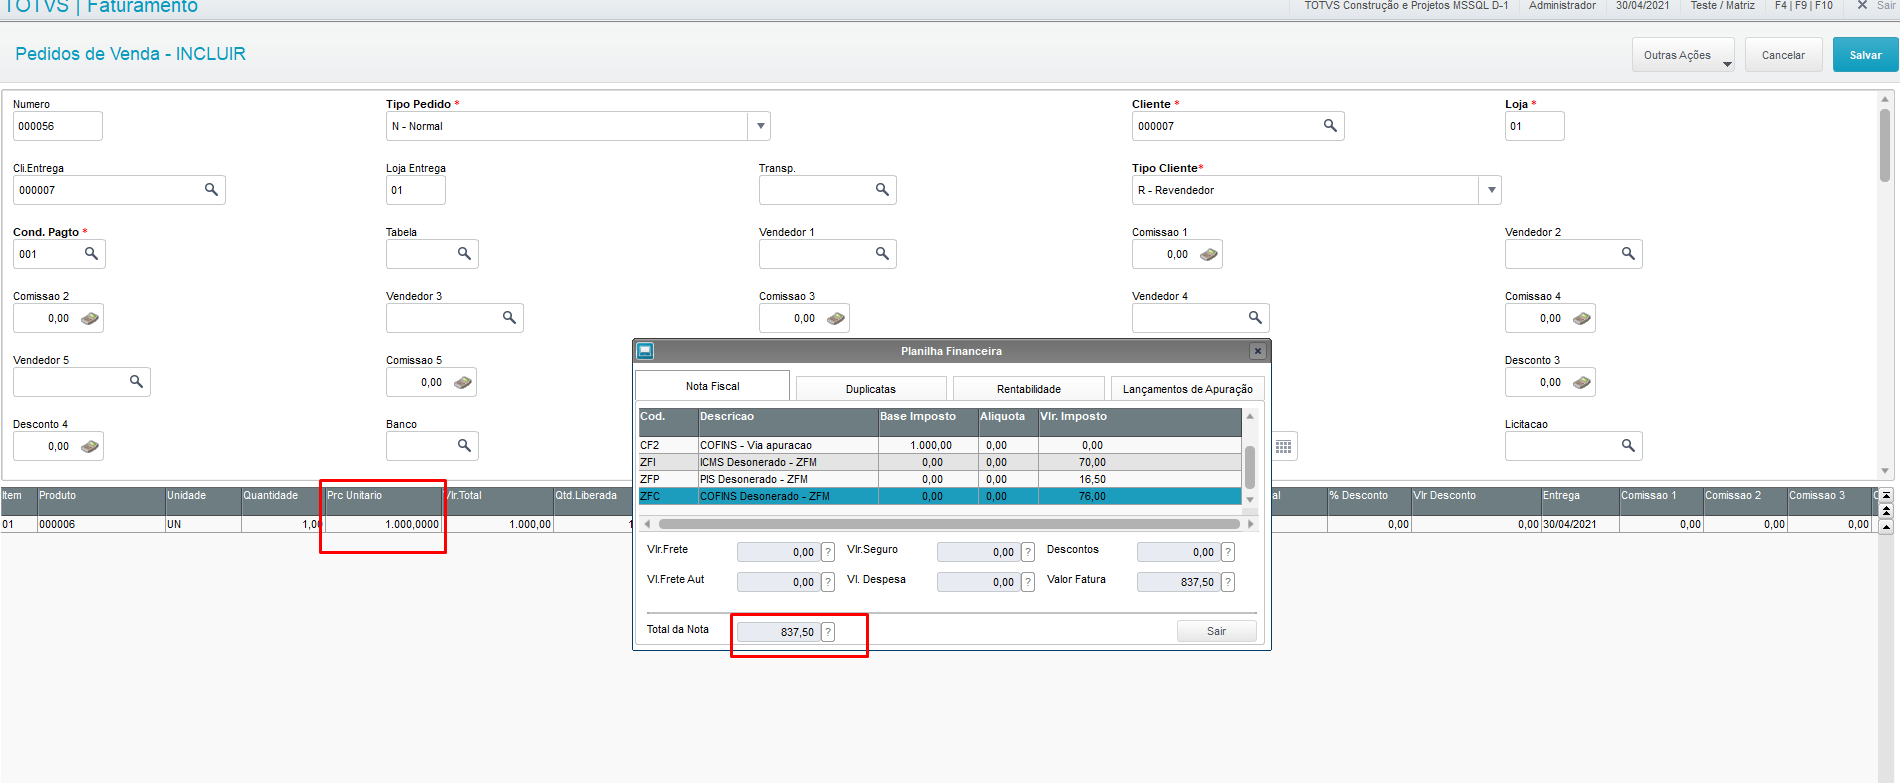This screenshot has height=783, width=1900.
Task: Open the Rentabilidade tab
Action: (1029, 389)
